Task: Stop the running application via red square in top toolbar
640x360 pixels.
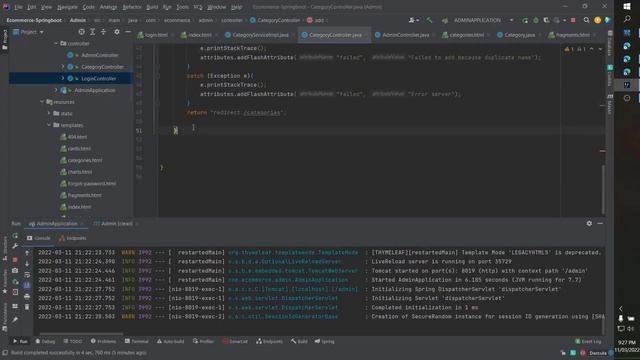Action: pyautogui.click(x=573, y=20)
